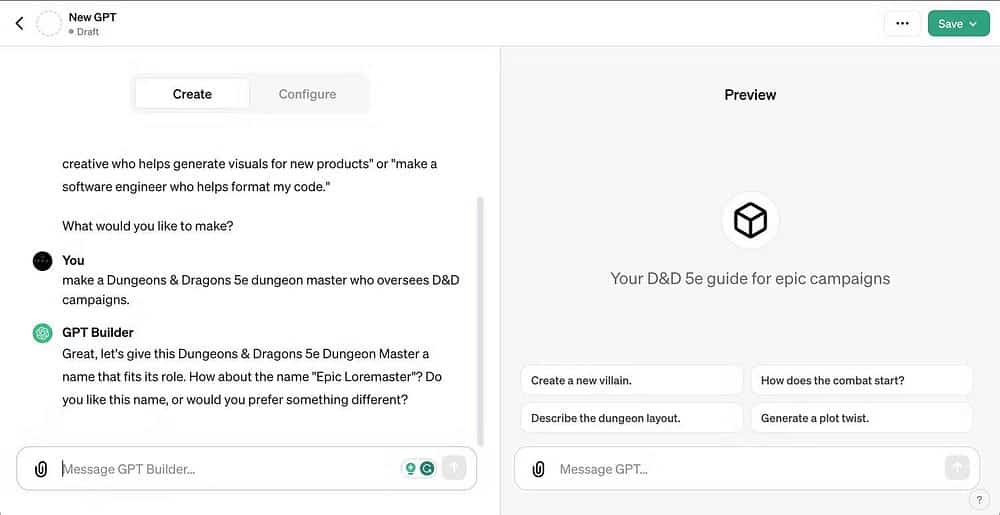Open the Save dropdown
Viewport: 1000px width, 515px height.
(959, 24)
